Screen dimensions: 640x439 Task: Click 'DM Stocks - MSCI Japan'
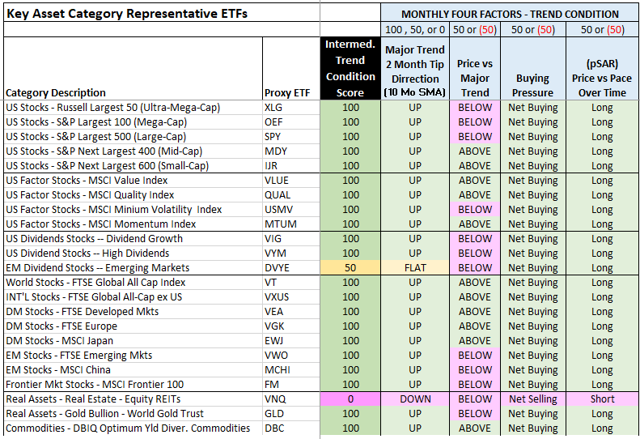[x=59, y=341]
